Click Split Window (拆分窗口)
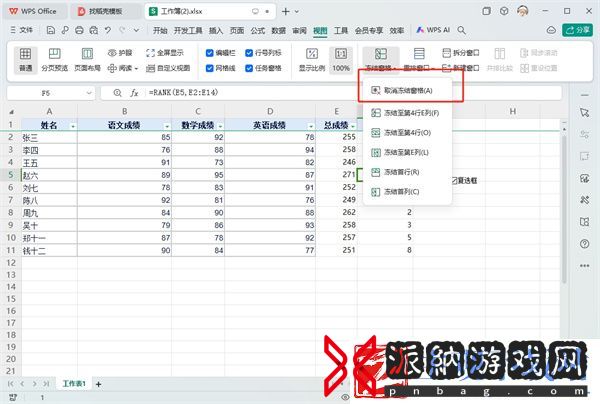 (x=461, y=53)
